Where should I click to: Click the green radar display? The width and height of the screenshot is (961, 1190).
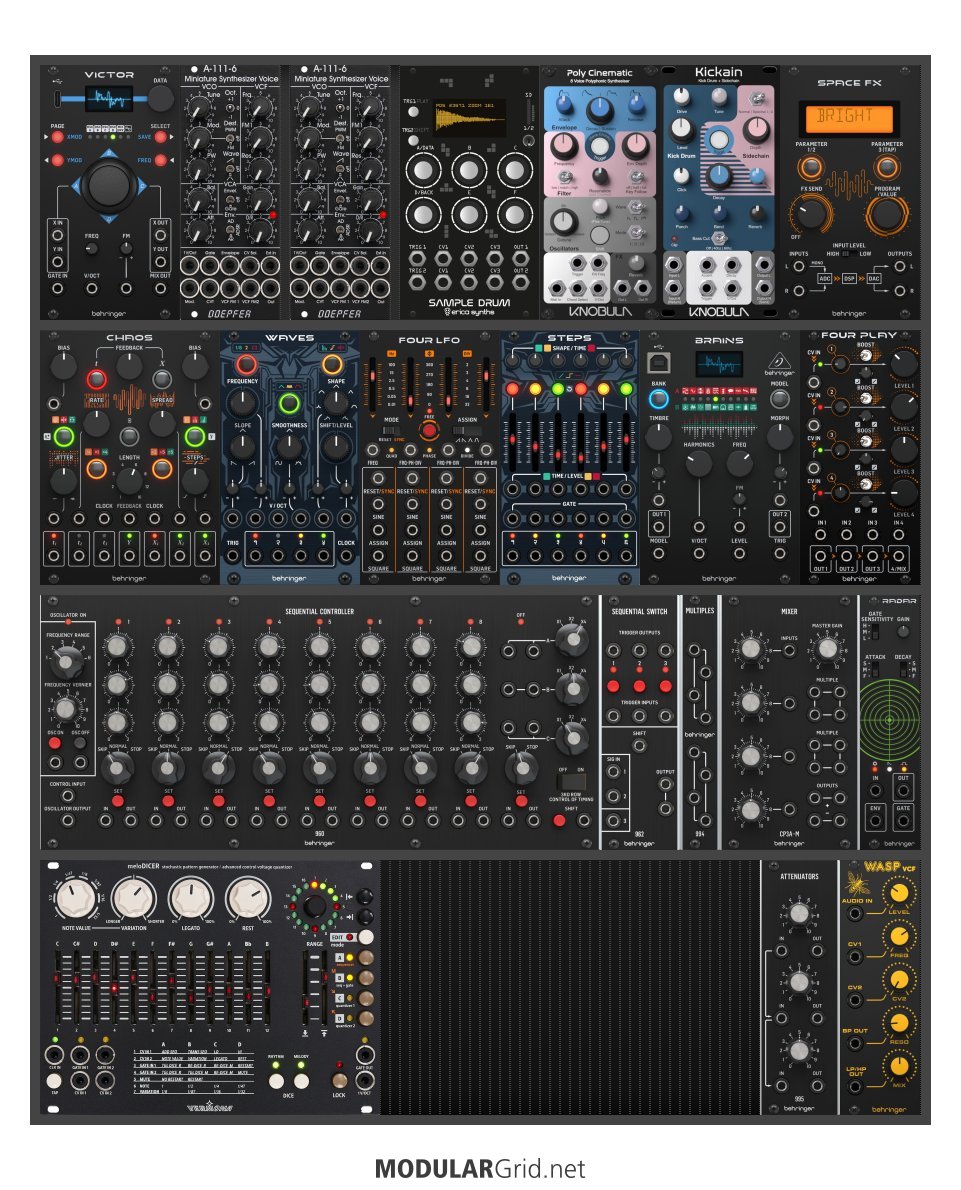888,718
